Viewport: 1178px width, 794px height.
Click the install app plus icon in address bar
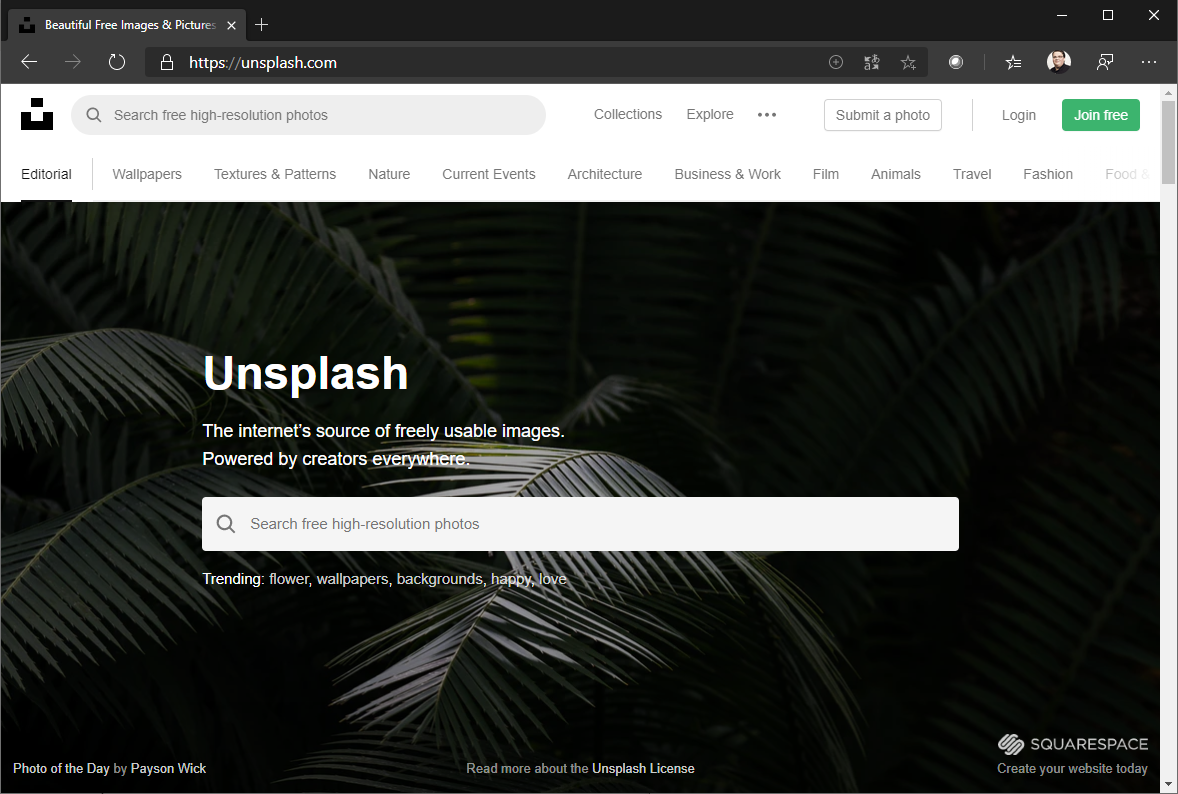(836, 62)
